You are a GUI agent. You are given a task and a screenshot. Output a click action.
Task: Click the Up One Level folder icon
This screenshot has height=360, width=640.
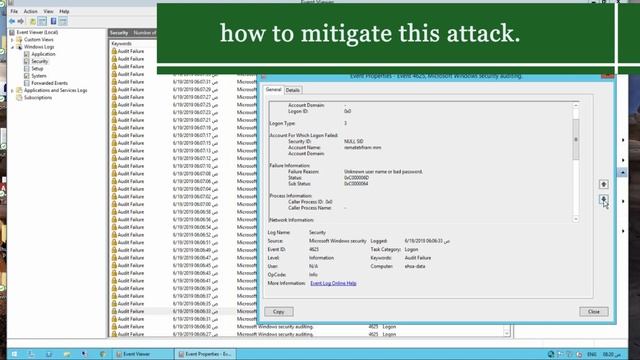point(33,21)
